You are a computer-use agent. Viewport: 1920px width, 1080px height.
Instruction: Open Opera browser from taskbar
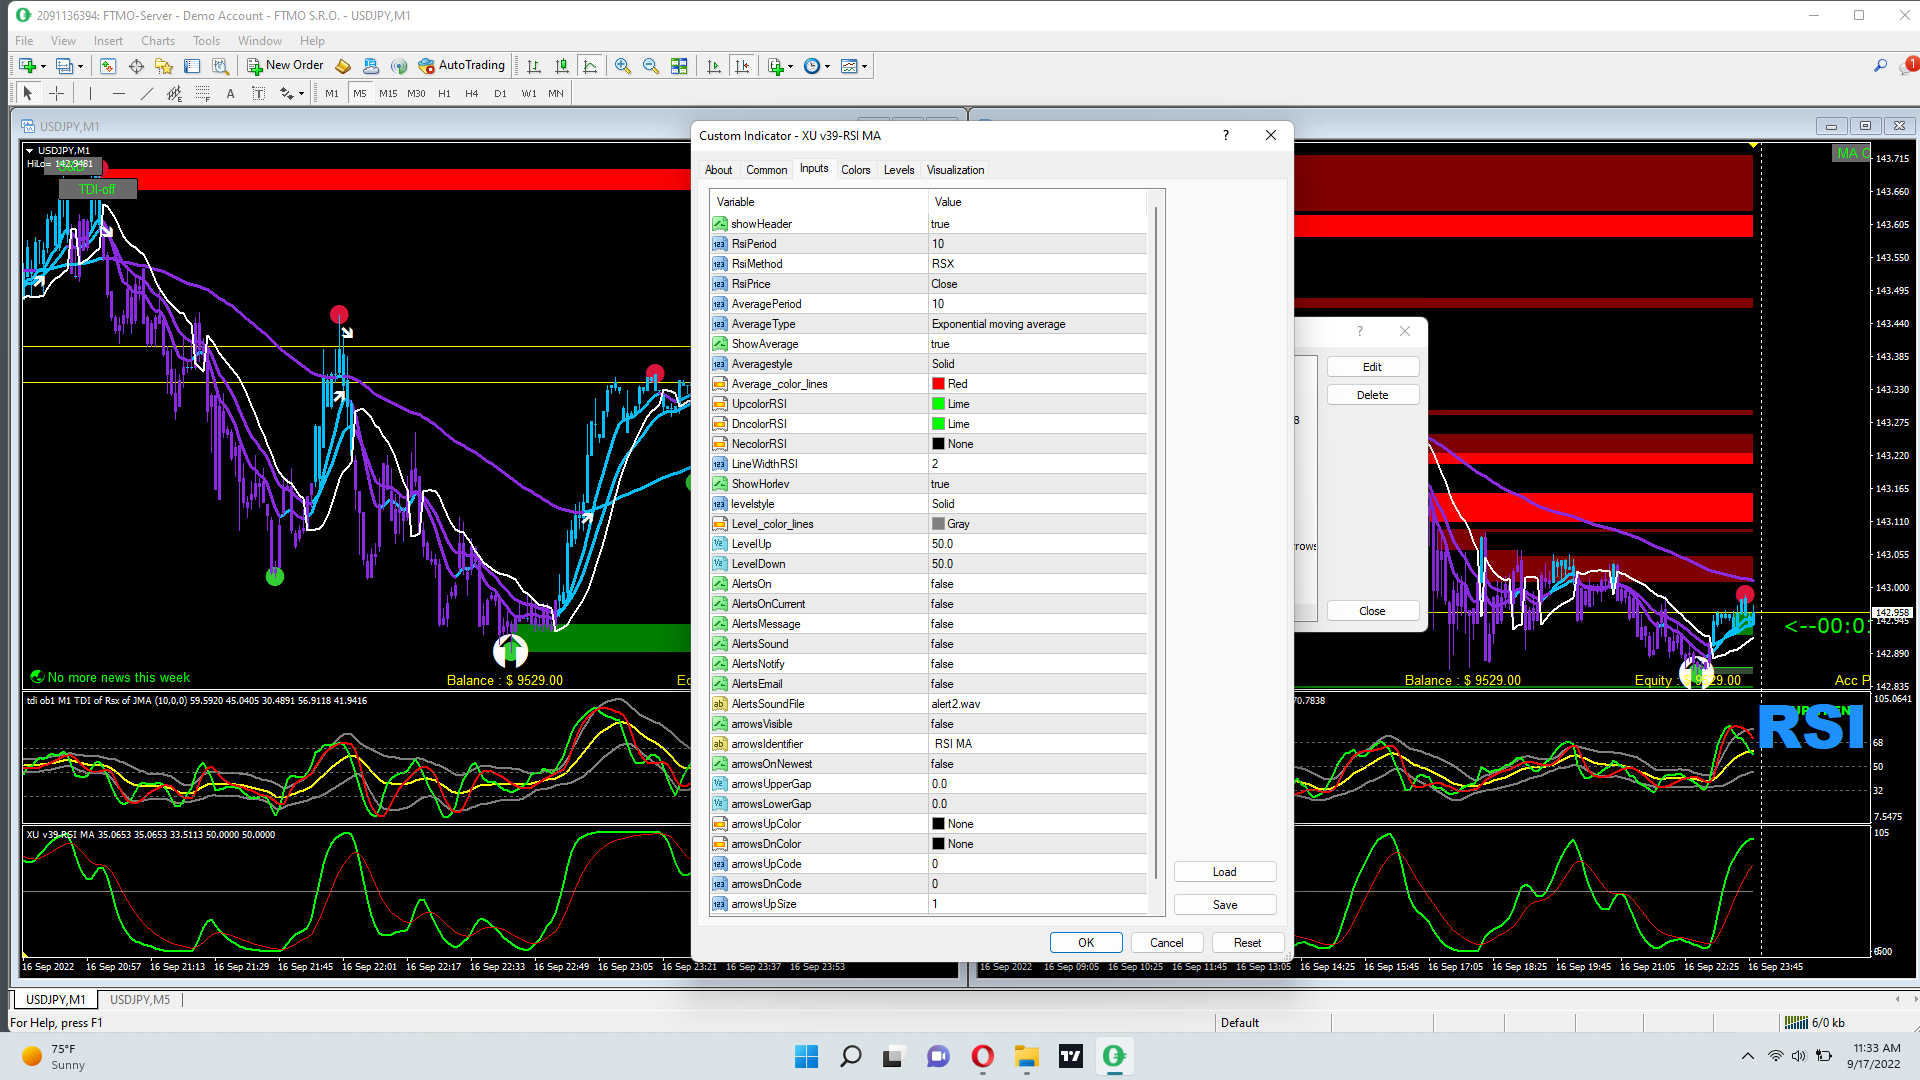(x=982, y=1056)
